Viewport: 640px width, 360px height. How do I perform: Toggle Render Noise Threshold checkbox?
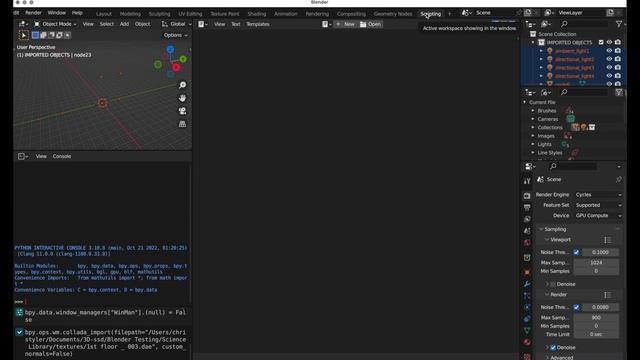576,307
